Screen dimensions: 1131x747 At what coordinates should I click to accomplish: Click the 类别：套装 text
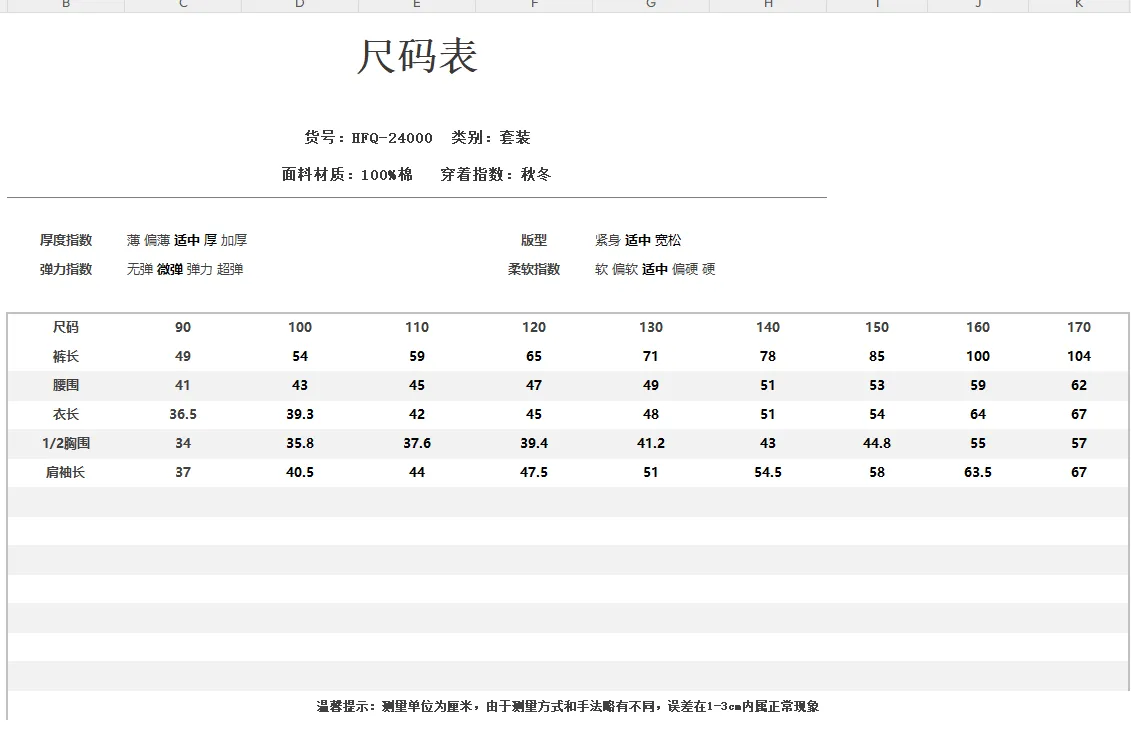tap(491, 138)
